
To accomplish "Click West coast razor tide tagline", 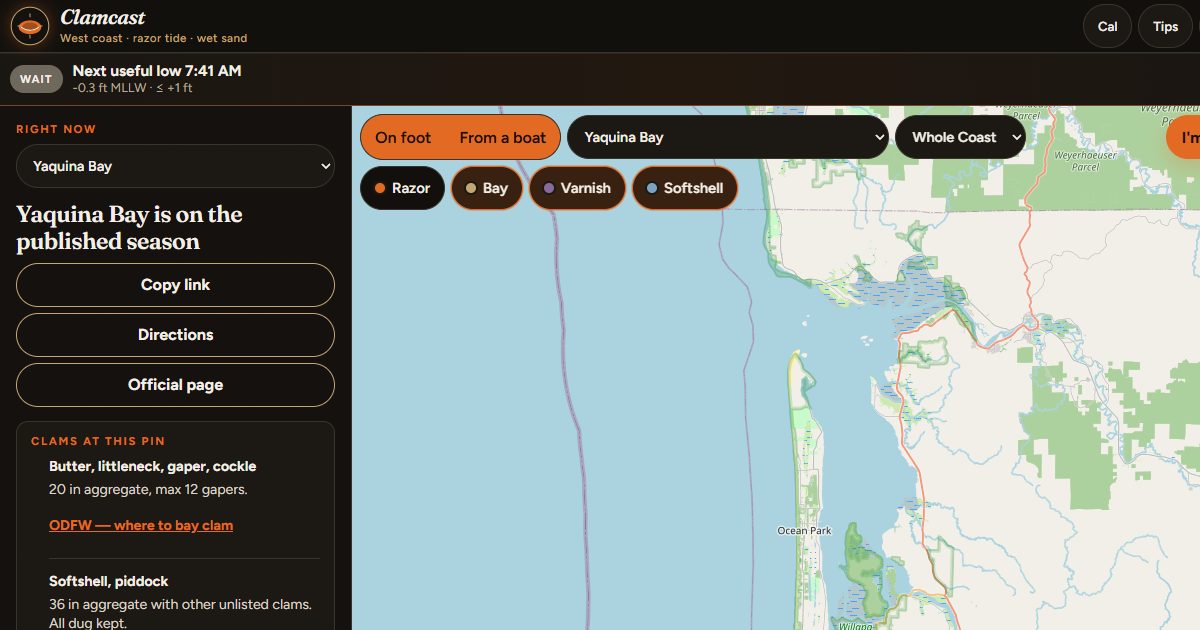I will click(x=153, y=38).
